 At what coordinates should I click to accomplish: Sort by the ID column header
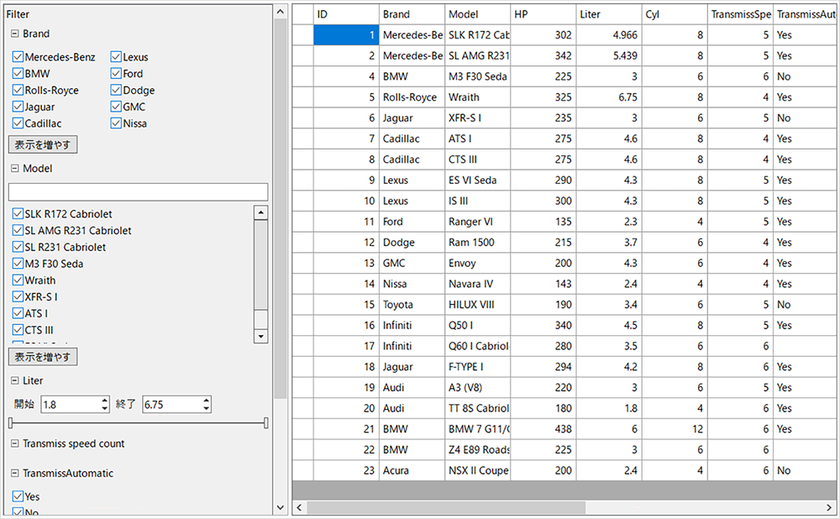346,14
